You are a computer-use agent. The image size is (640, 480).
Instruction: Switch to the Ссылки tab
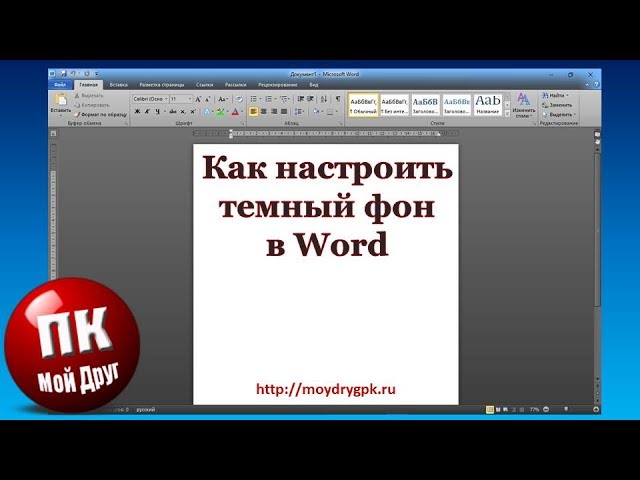point(204,85)
